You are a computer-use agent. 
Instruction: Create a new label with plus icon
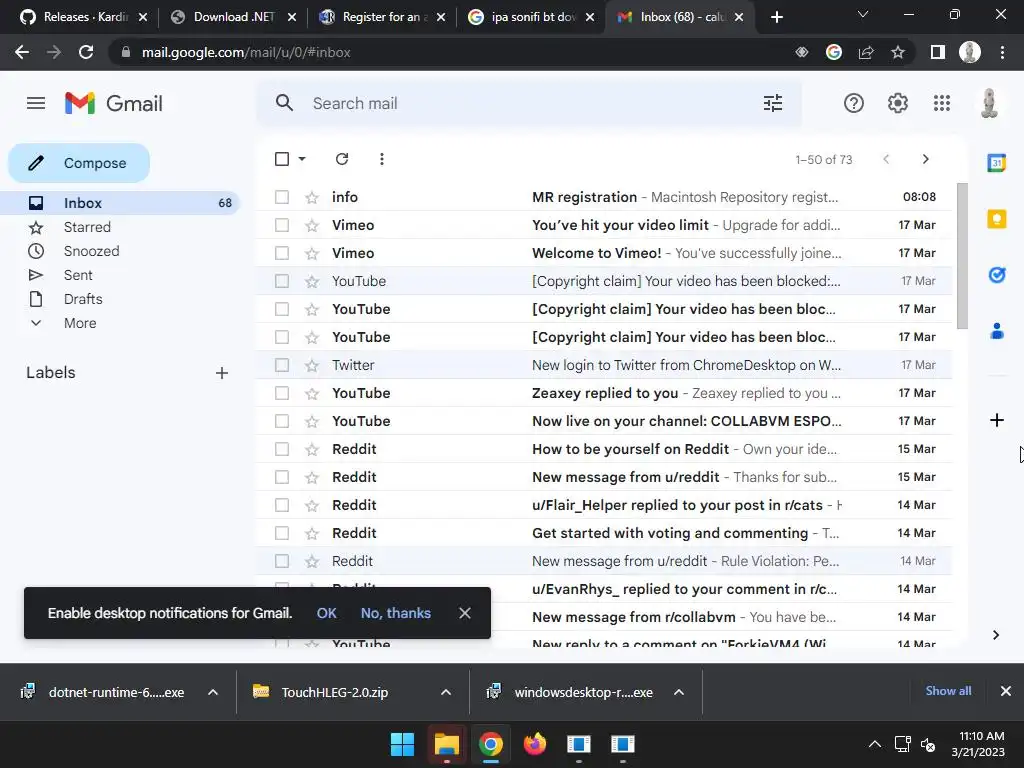[x=222, y=373]
